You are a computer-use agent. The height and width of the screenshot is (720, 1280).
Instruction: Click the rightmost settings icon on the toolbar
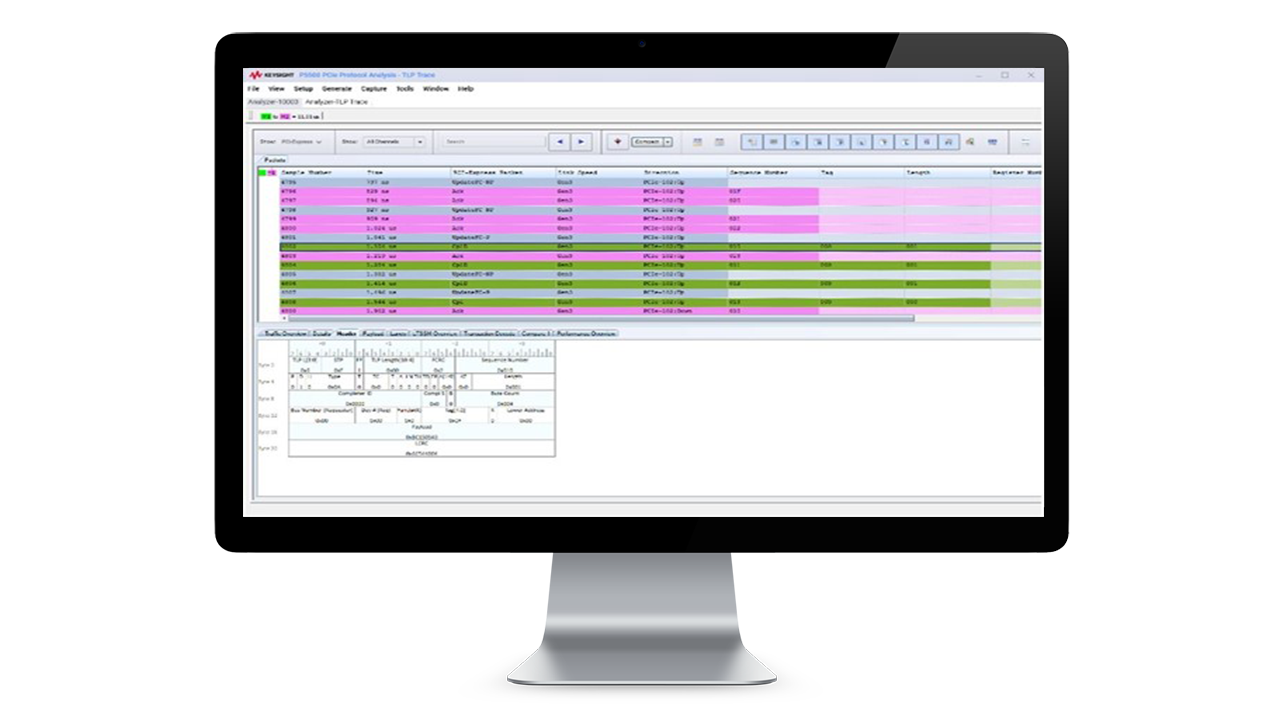point(1027,141)
